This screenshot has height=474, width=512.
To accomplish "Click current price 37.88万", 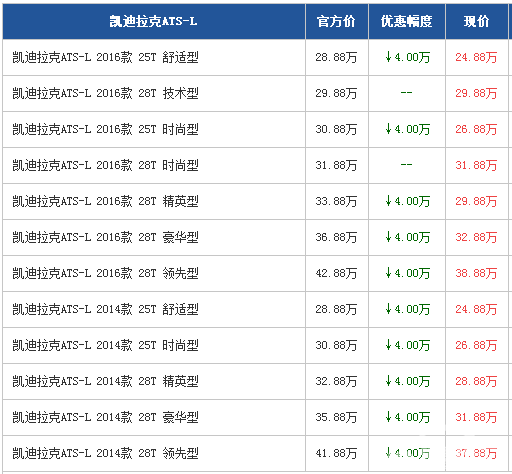I will (476, 453).
